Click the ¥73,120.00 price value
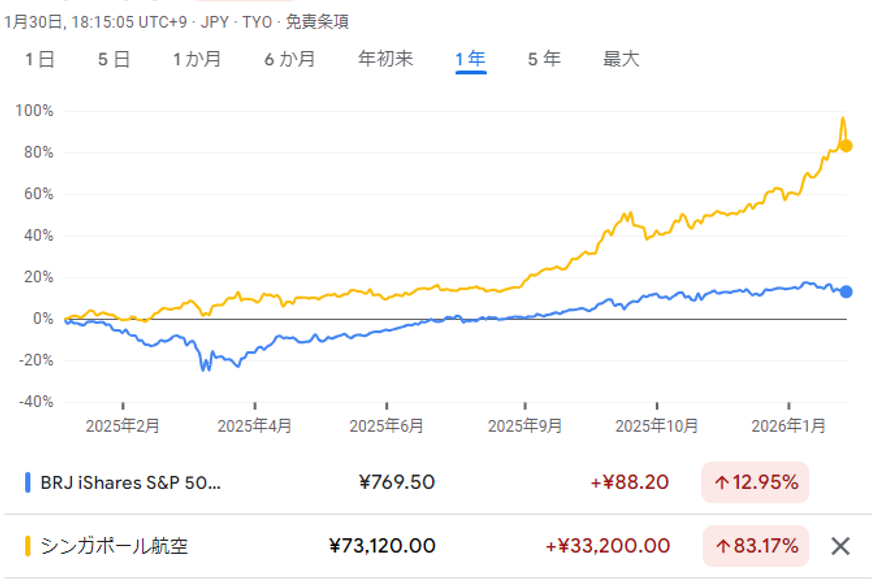This screenshot has height=586, width=891. tap(382, 546)
